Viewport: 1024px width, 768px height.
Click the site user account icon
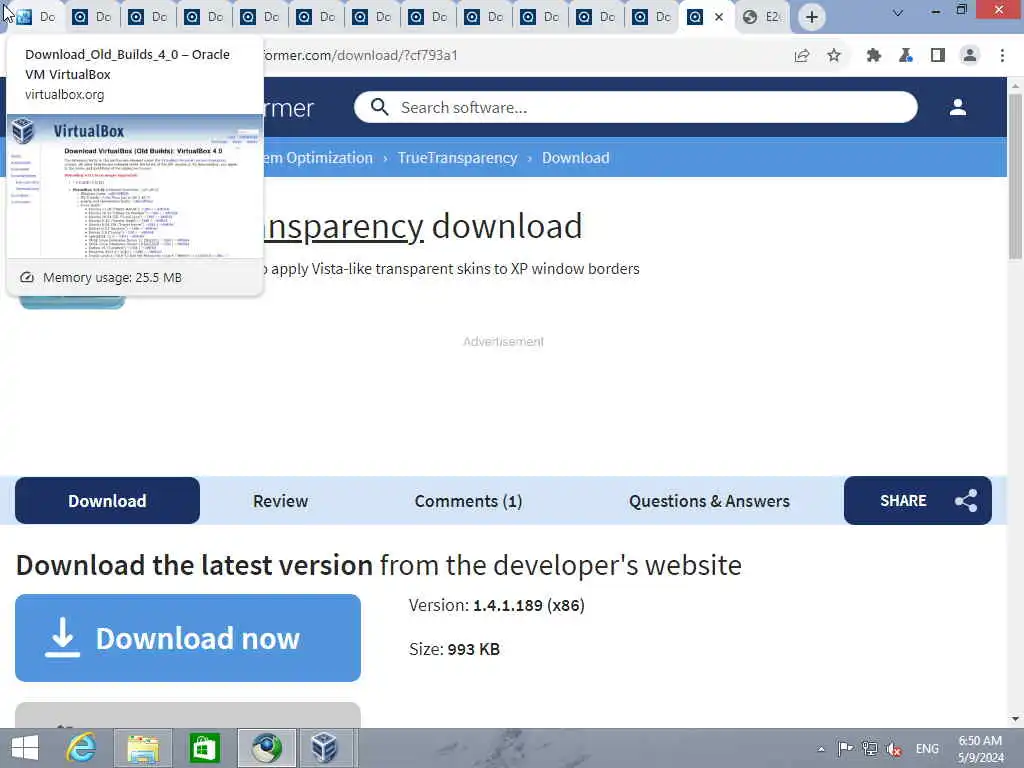[x=957, y=107]
